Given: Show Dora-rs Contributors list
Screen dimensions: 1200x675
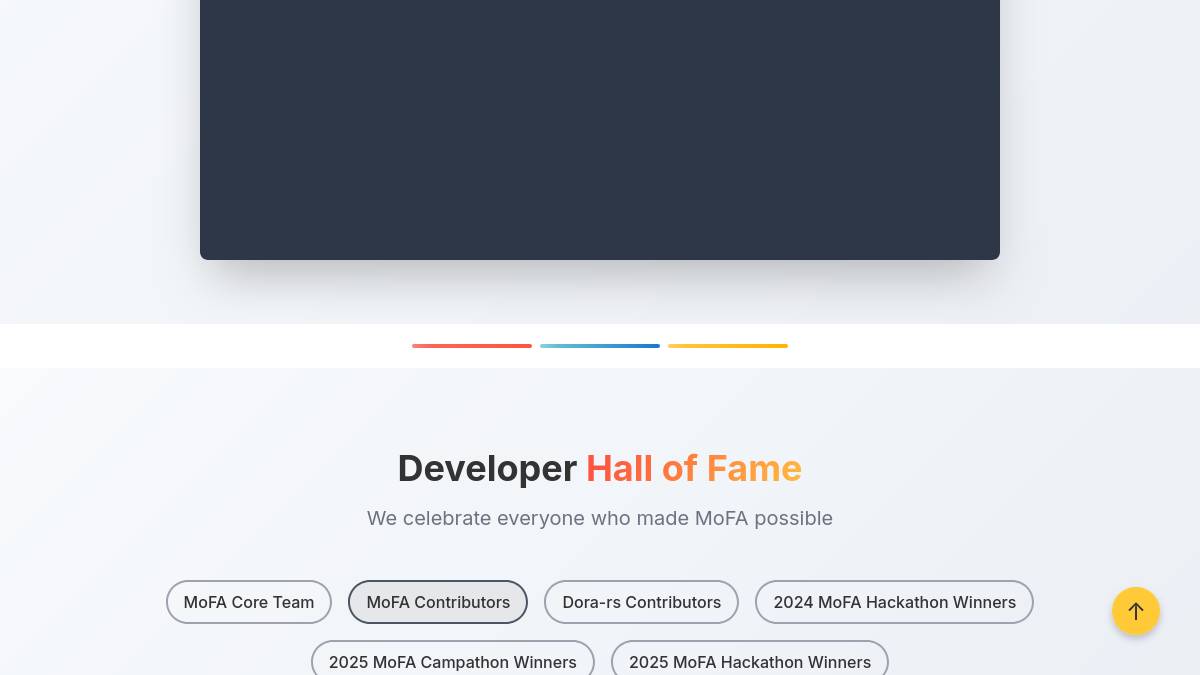Looking at the screenshot, I should click(641, 602).
